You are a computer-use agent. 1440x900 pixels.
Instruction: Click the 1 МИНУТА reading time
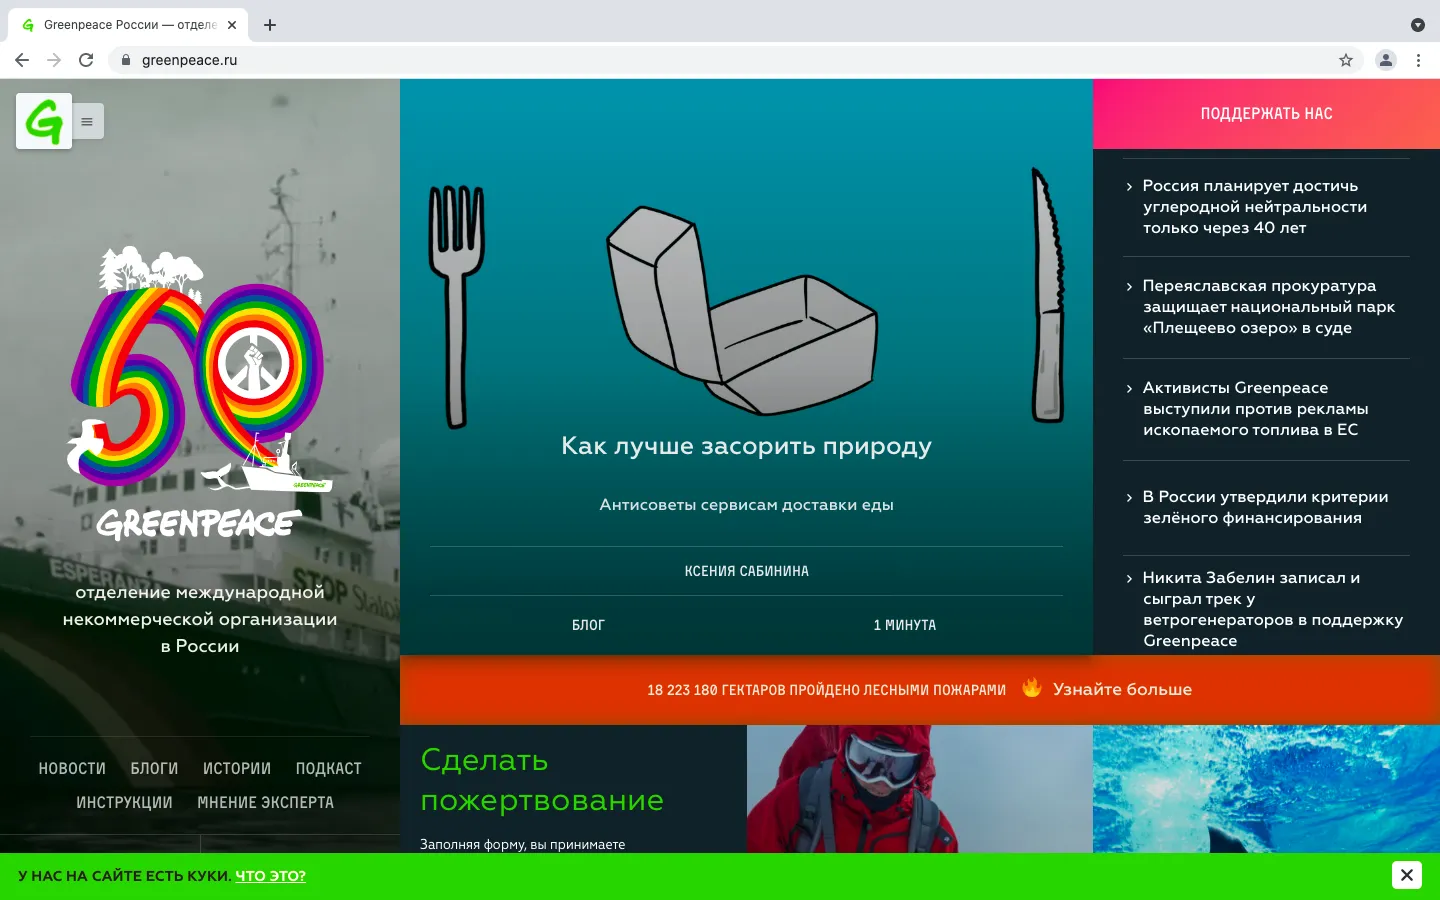(905, 625)
